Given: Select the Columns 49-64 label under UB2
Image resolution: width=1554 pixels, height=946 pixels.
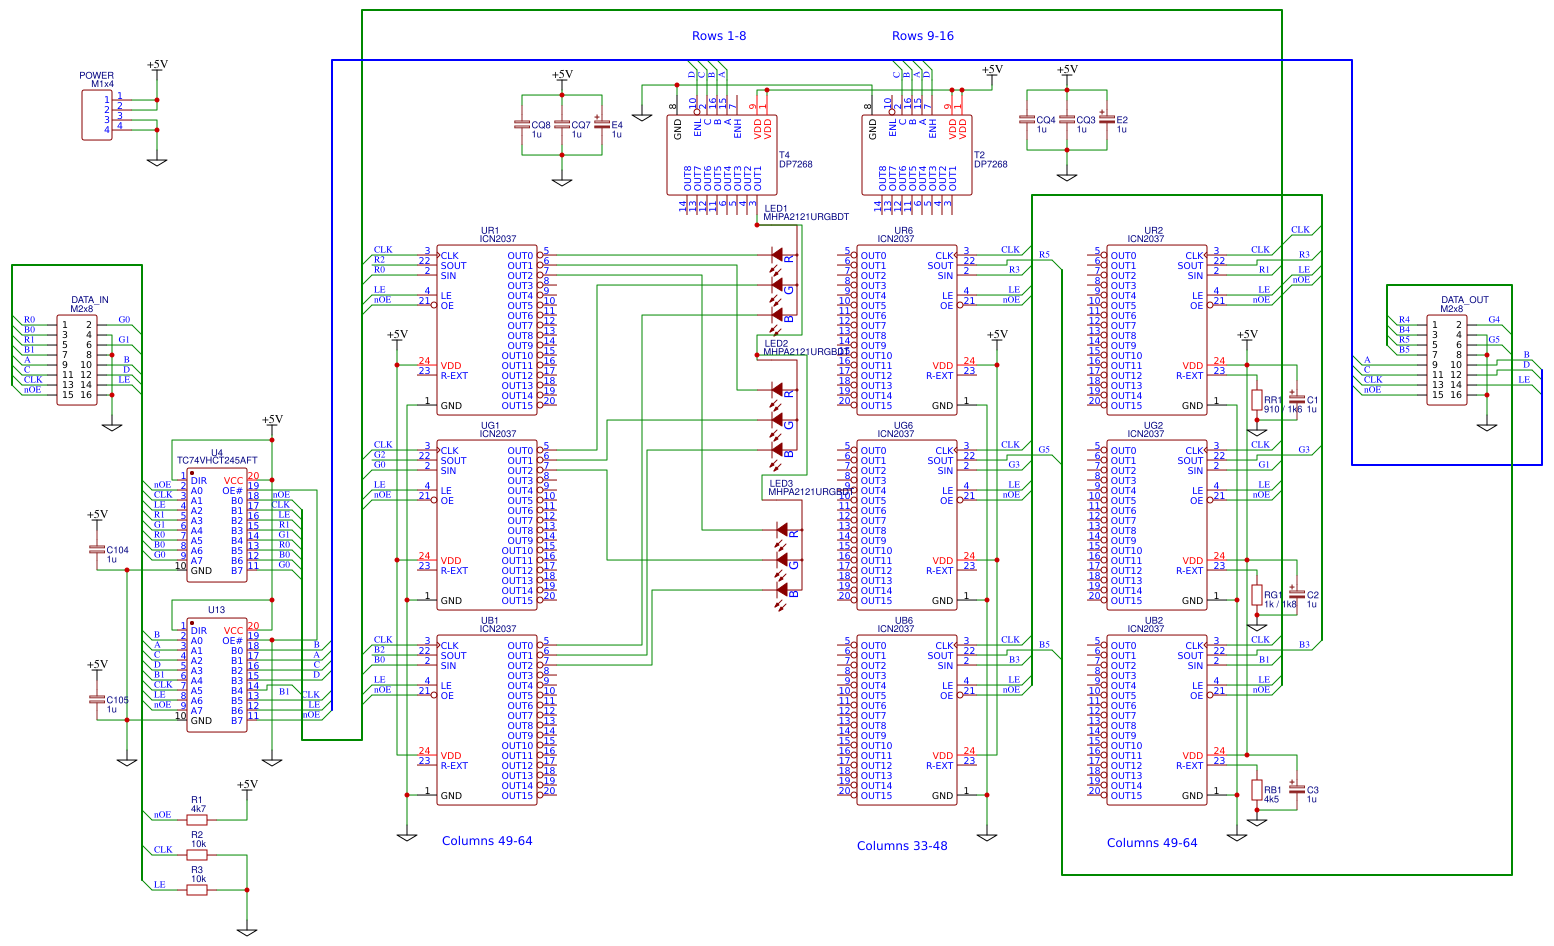Looking at the screenshot, I should [1151, 843].
